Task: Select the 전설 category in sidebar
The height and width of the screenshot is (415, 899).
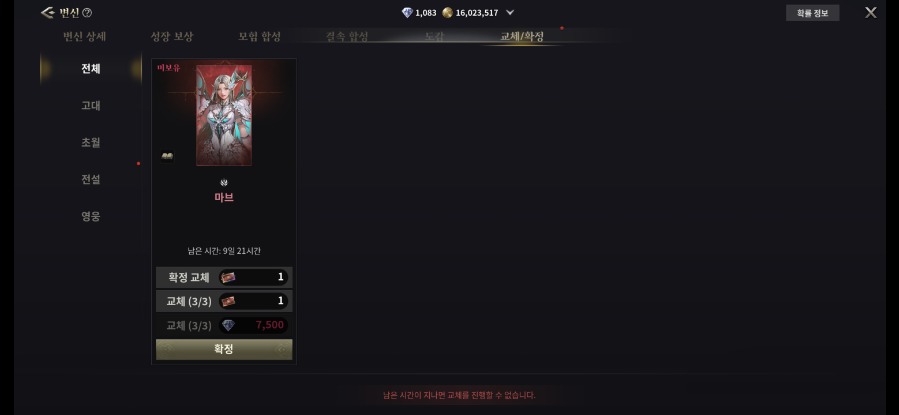Action: pos(91,179)
